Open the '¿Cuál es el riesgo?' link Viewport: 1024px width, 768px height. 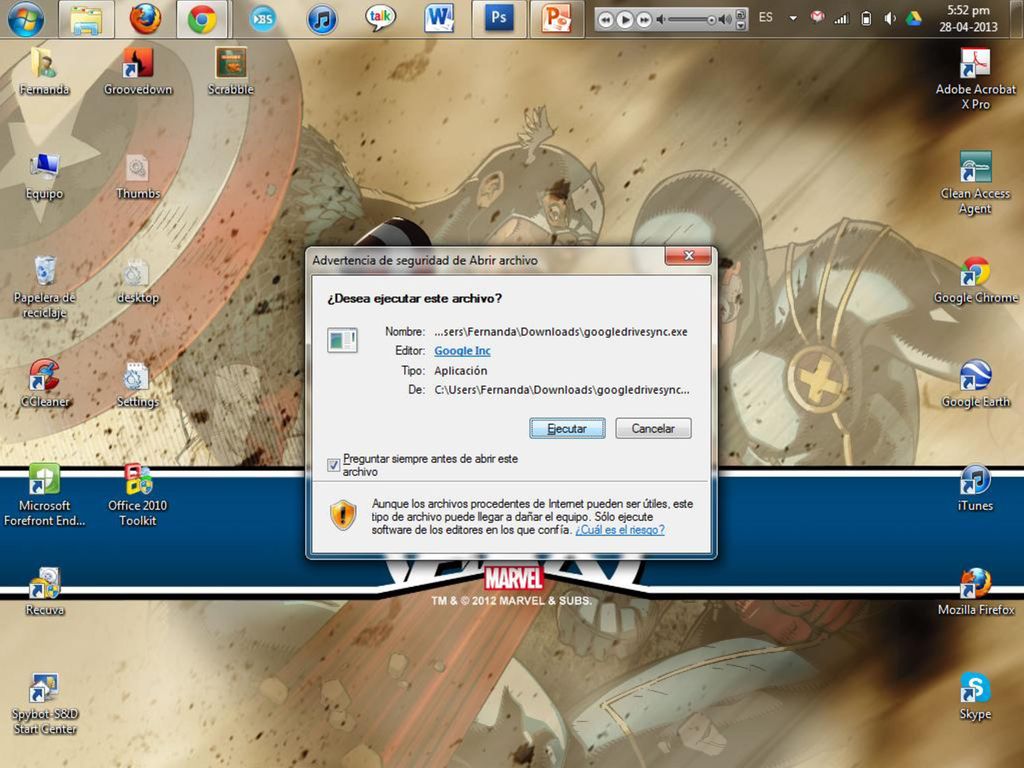pos(620,530)
